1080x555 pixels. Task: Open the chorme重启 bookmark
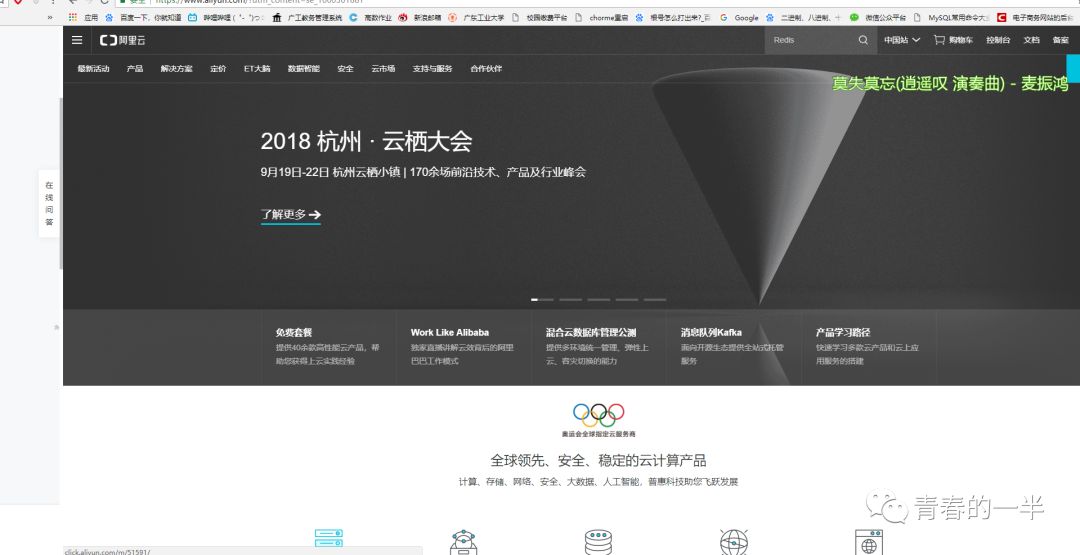(x=602, y=17)
